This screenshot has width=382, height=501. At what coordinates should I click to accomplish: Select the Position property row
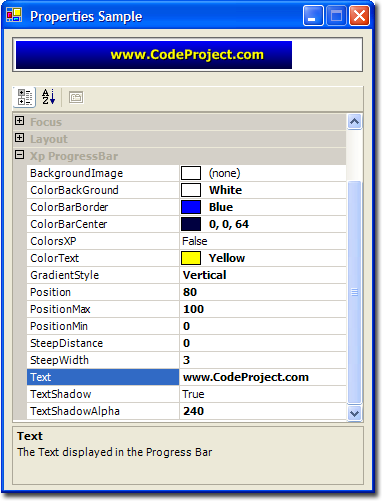[x=186, y=292]
